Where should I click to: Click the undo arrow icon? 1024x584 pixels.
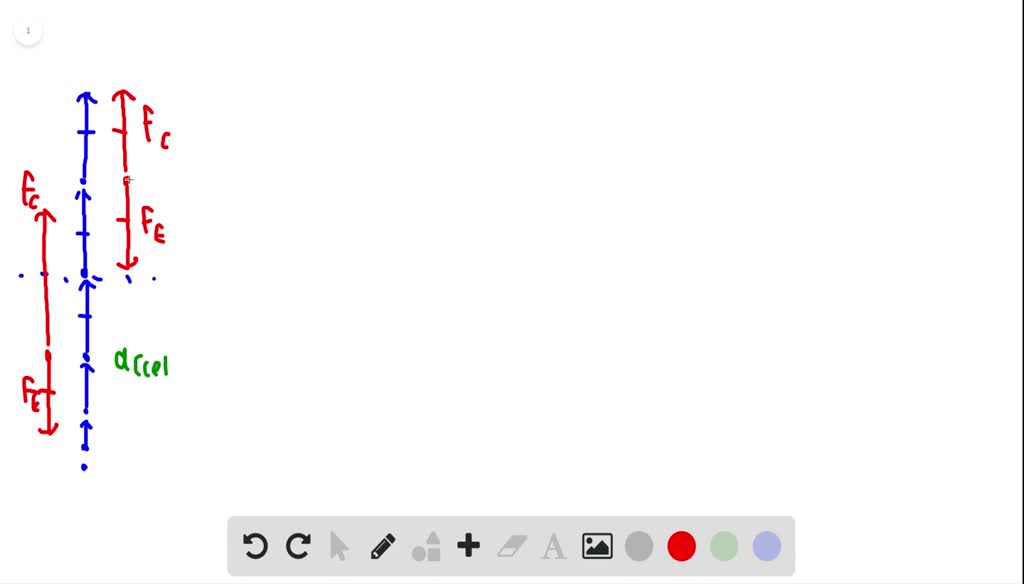point(255,546)
